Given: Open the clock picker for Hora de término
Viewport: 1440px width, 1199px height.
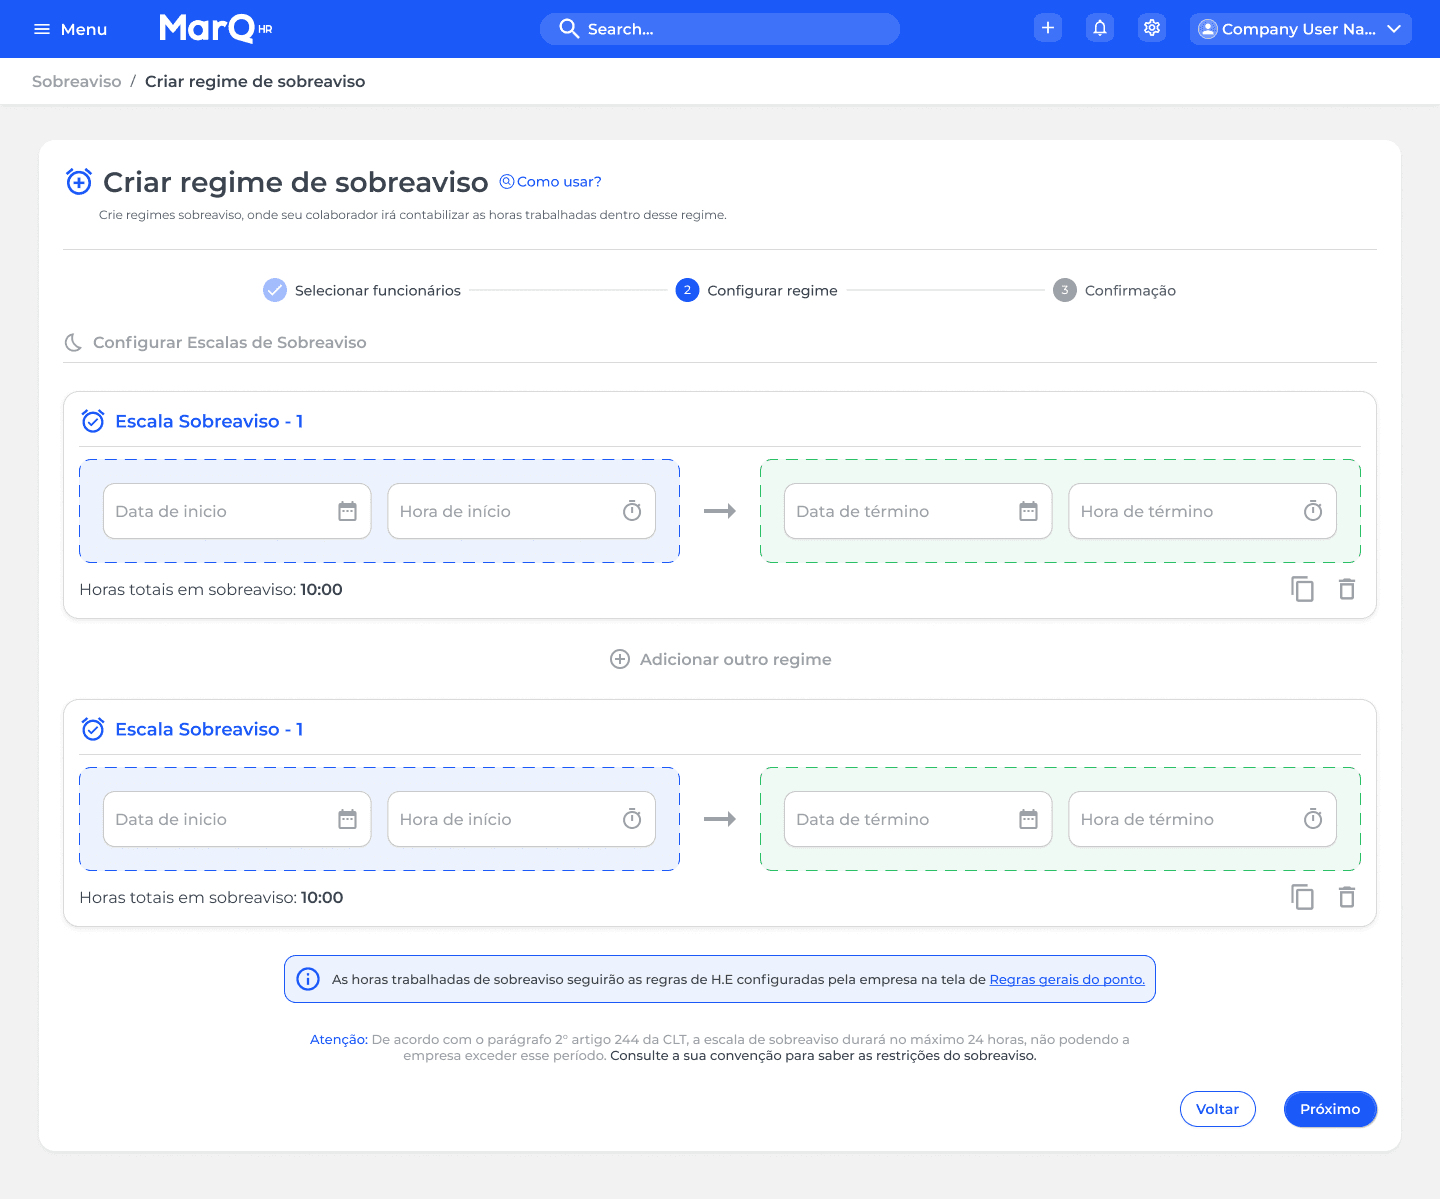Looking at the screenshot, I should click(x=1313, y=511).
